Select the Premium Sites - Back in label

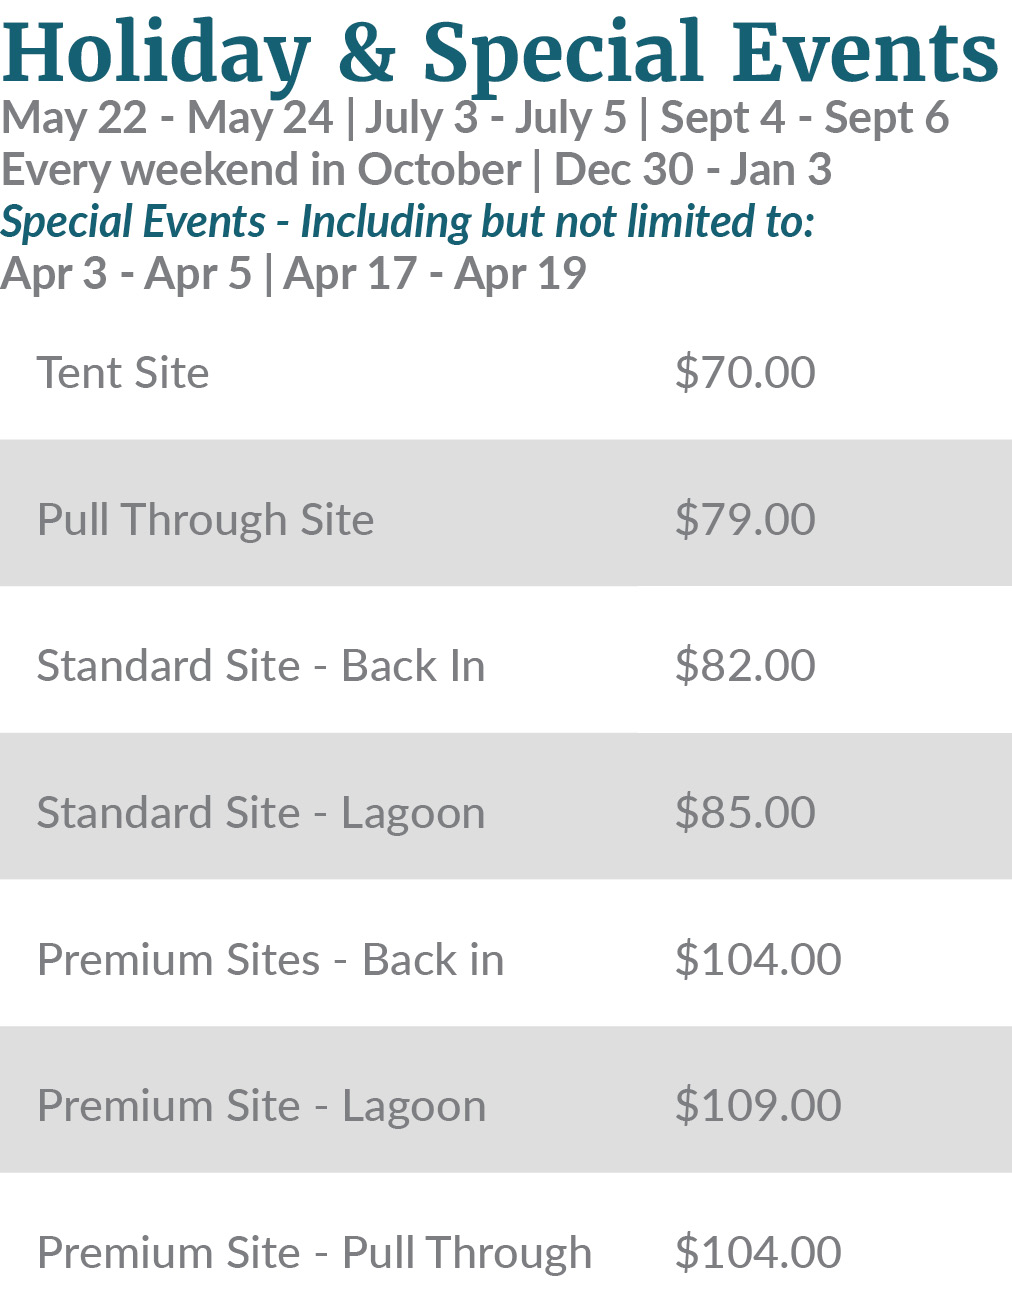tap(270, 960)
